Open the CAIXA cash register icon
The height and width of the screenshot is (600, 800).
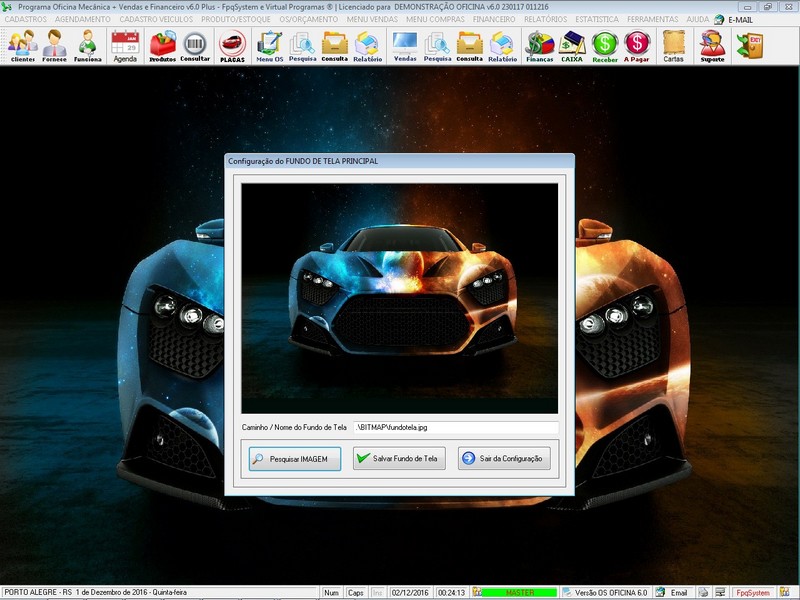[572, 46]
